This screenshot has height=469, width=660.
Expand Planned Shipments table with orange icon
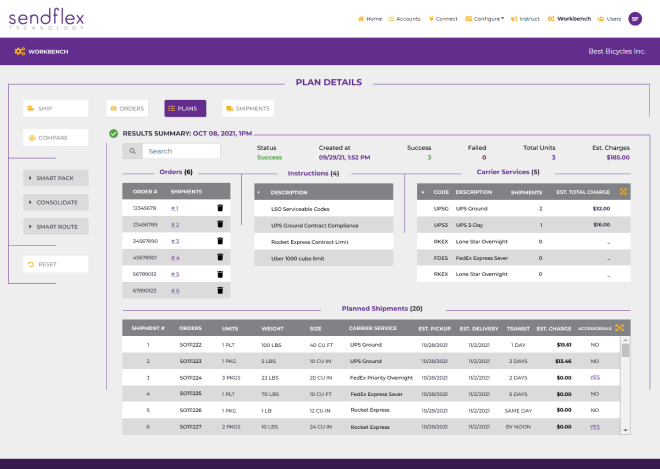(621, 327)
